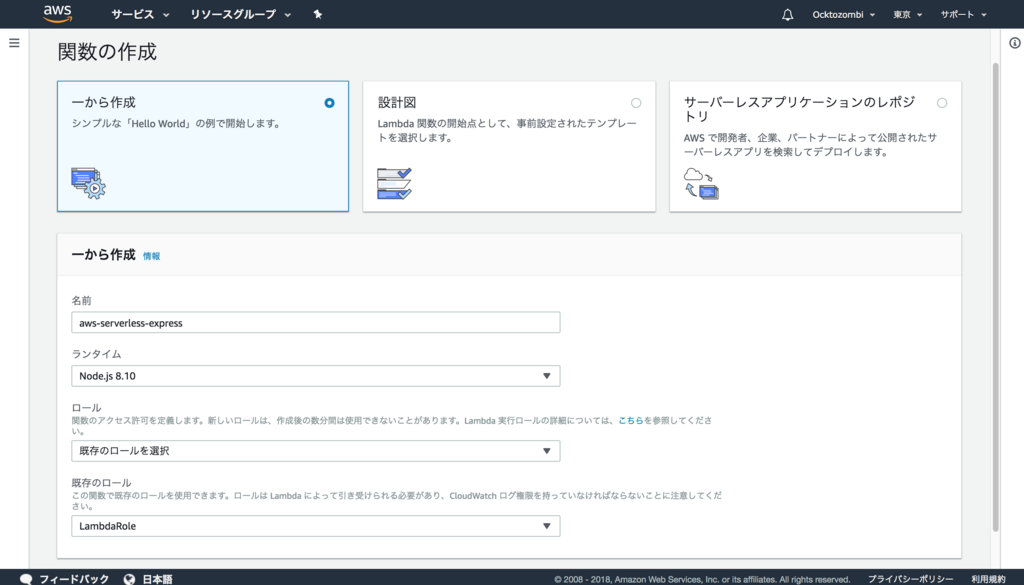This screenshot has height=585, width=1024.
Task: Click the AWS logo home icon
Action: click(x=57, y=14)
